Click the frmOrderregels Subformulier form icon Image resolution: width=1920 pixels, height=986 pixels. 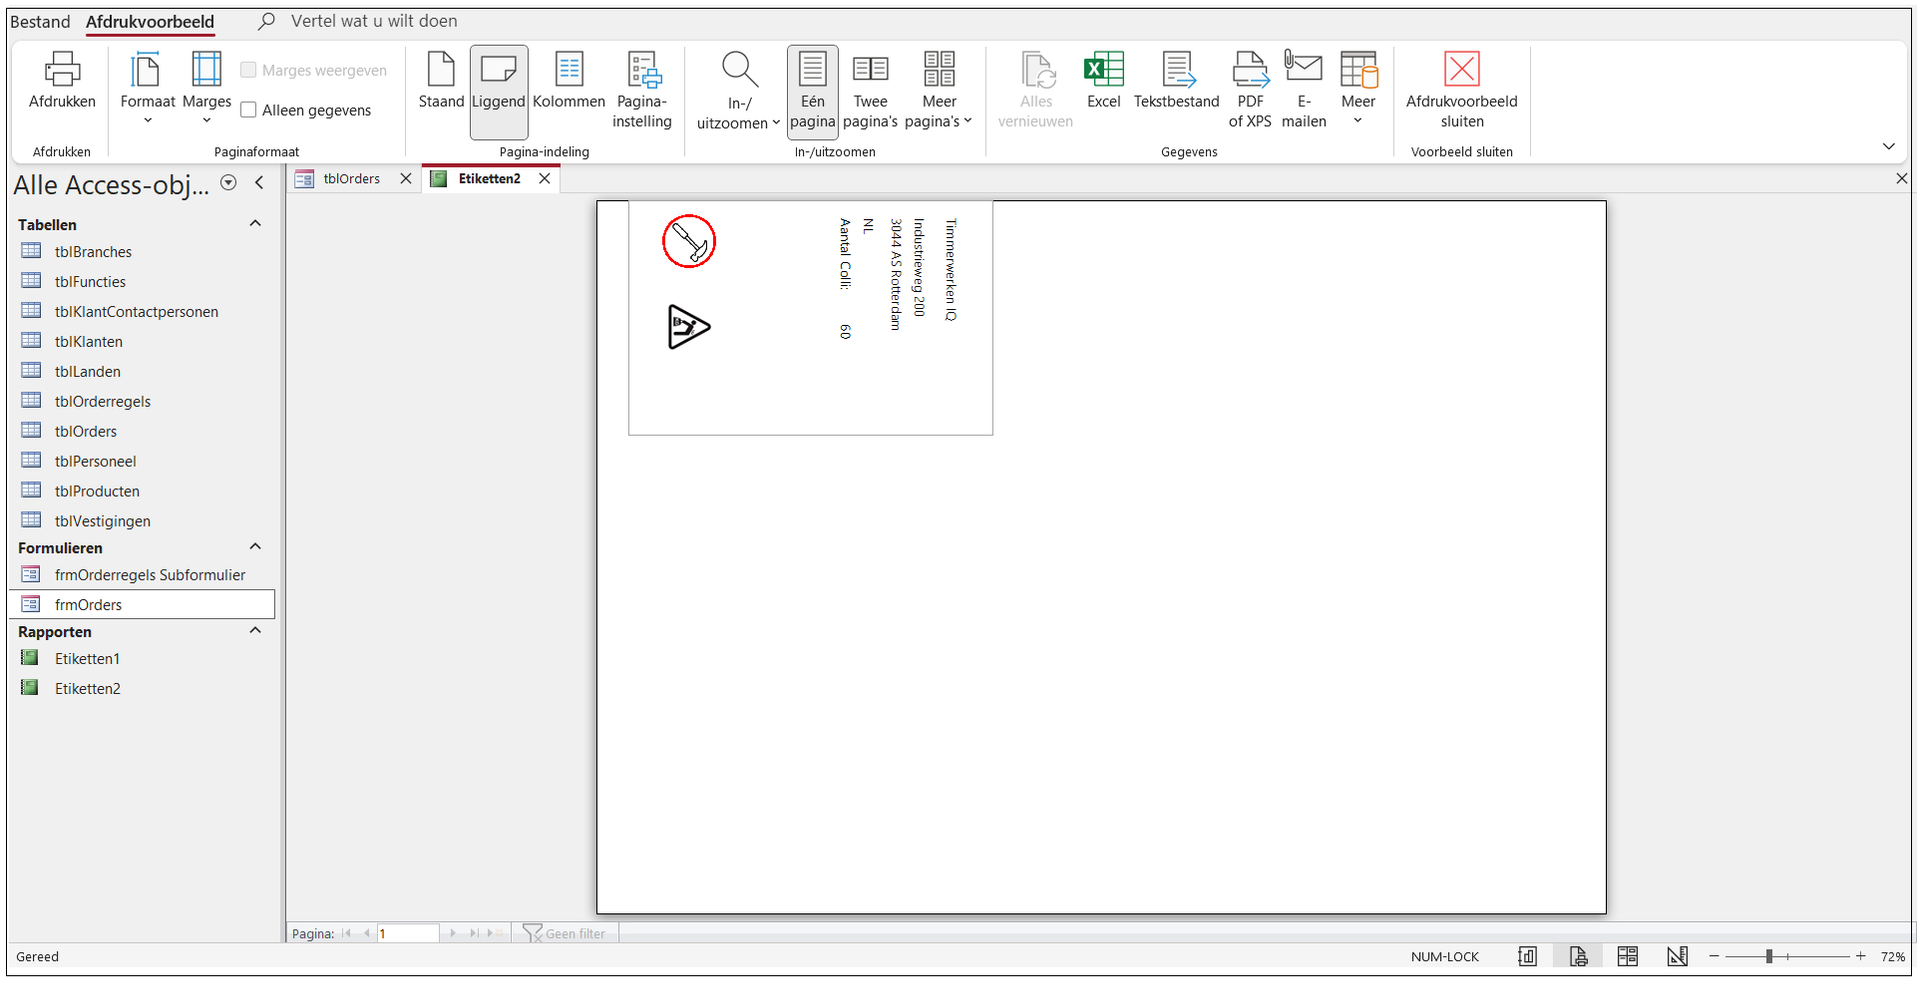pyautogui.click(x=32, y=575)
